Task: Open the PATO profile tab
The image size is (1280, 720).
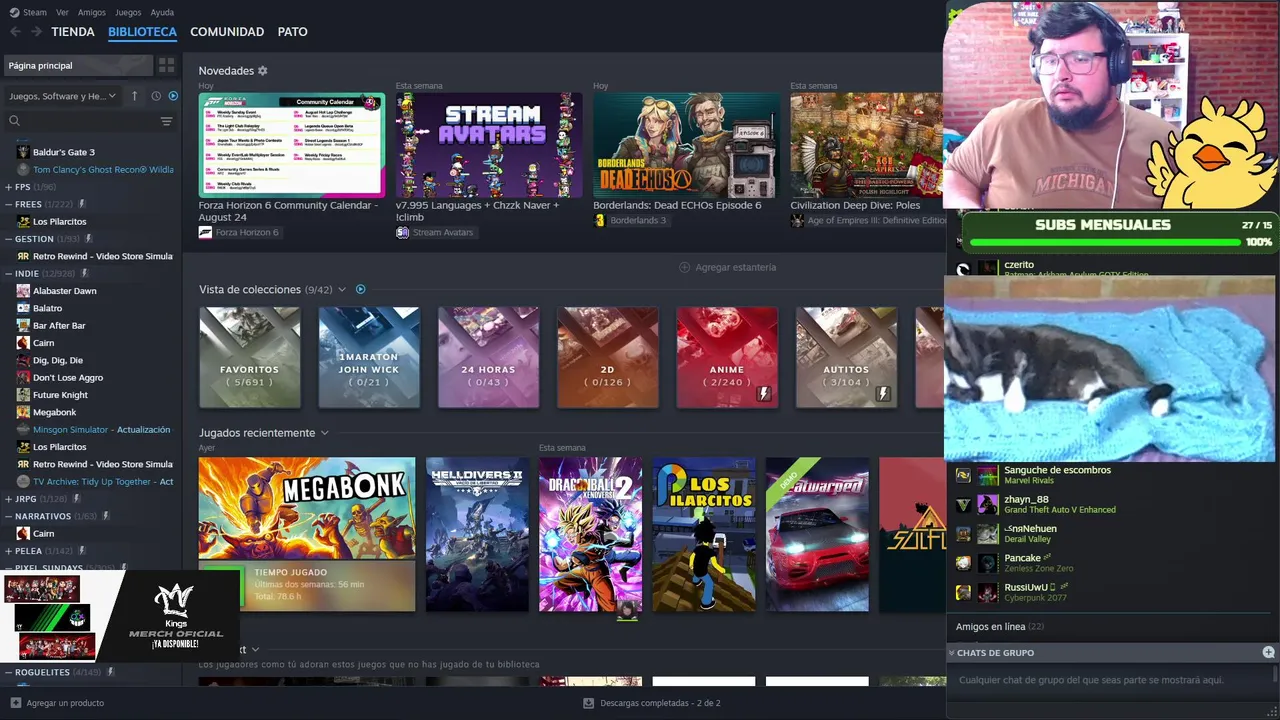Action: pos(292,32)
